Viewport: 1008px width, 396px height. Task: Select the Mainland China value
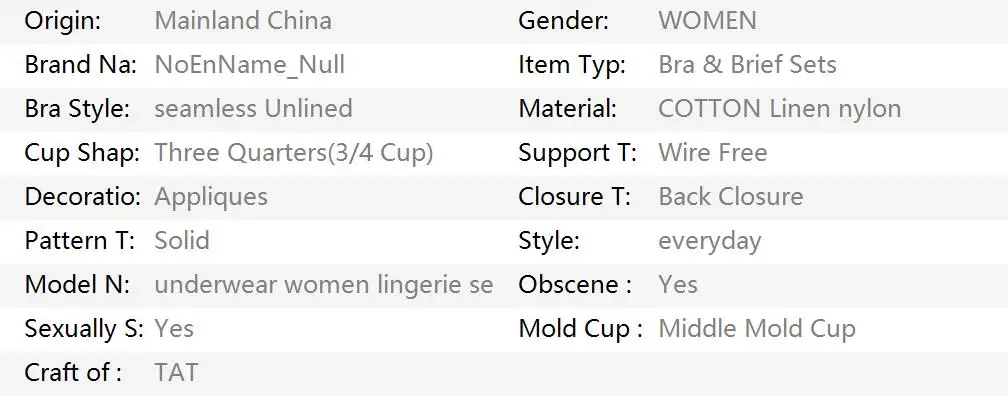pyautogui.click(x=243, y=21)
